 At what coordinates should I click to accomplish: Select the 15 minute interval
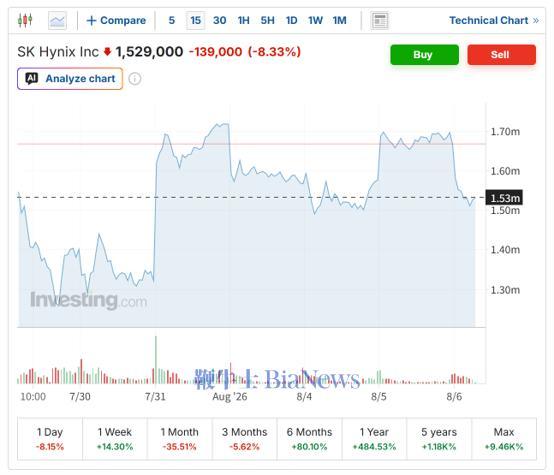195,20
